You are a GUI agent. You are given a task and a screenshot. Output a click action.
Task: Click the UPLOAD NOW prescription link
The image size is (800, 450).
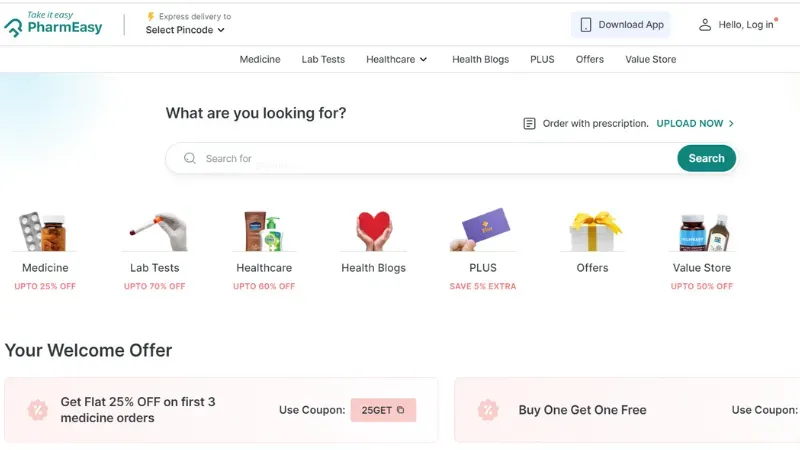click(689, 123)
